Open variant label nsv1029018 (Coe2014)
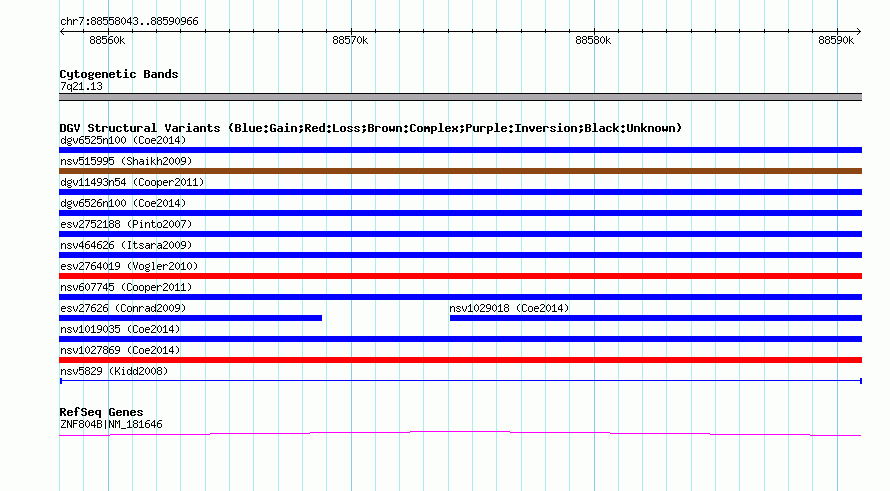This screenshot has height=491, width=890. (x=509, y=308)
